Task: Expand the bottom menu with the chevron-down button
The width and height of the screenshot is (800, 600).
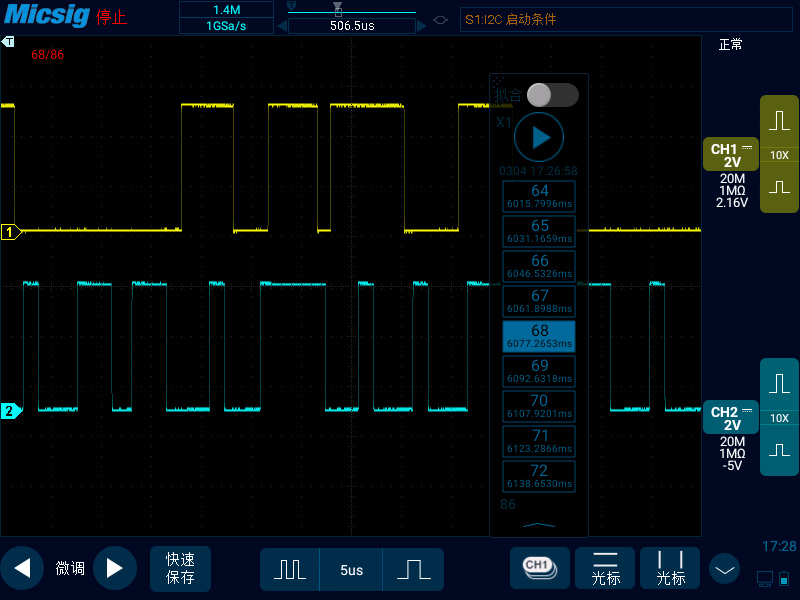Action: point(725,569)
